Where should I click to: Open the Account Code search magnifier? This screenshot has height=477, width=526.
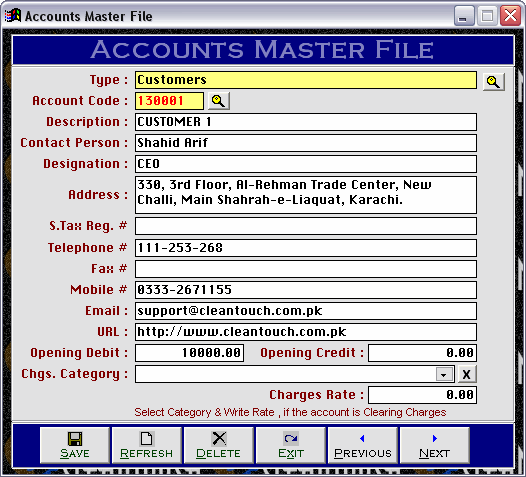pyautogui.click(x=219, y=101)
